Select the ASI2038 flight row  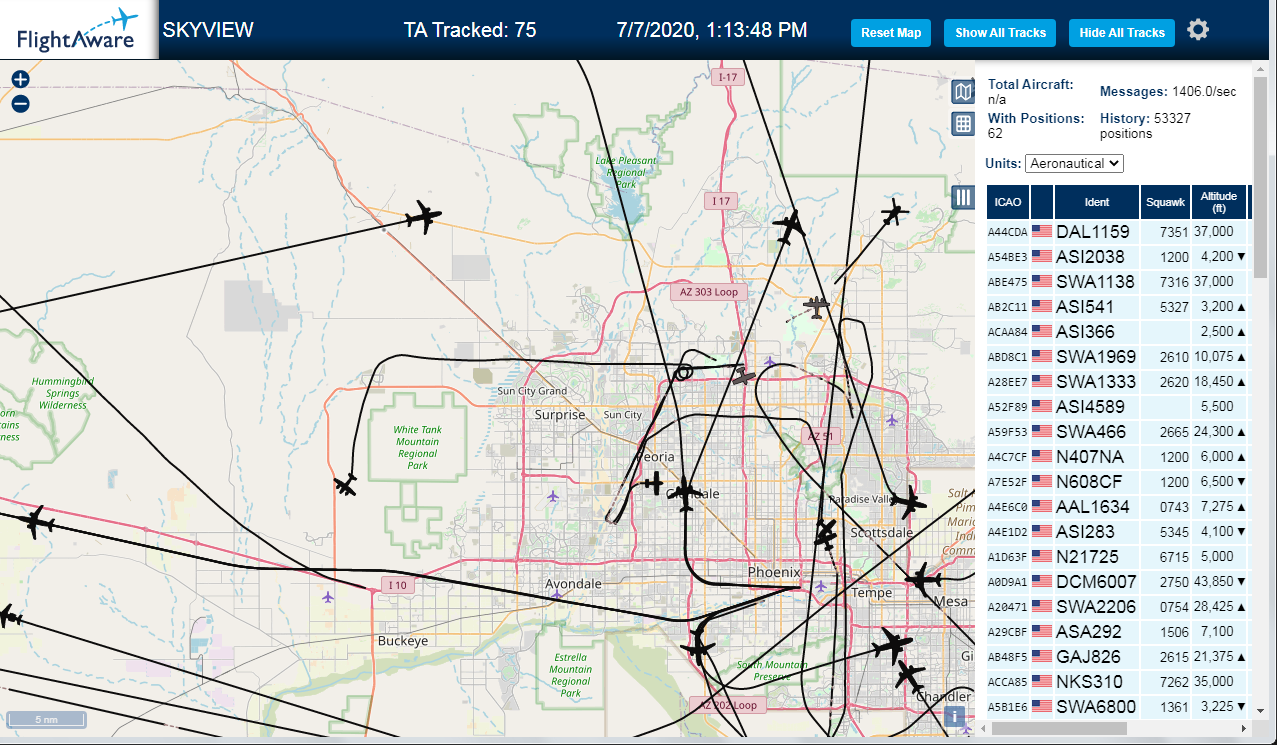click(1118, 256)
